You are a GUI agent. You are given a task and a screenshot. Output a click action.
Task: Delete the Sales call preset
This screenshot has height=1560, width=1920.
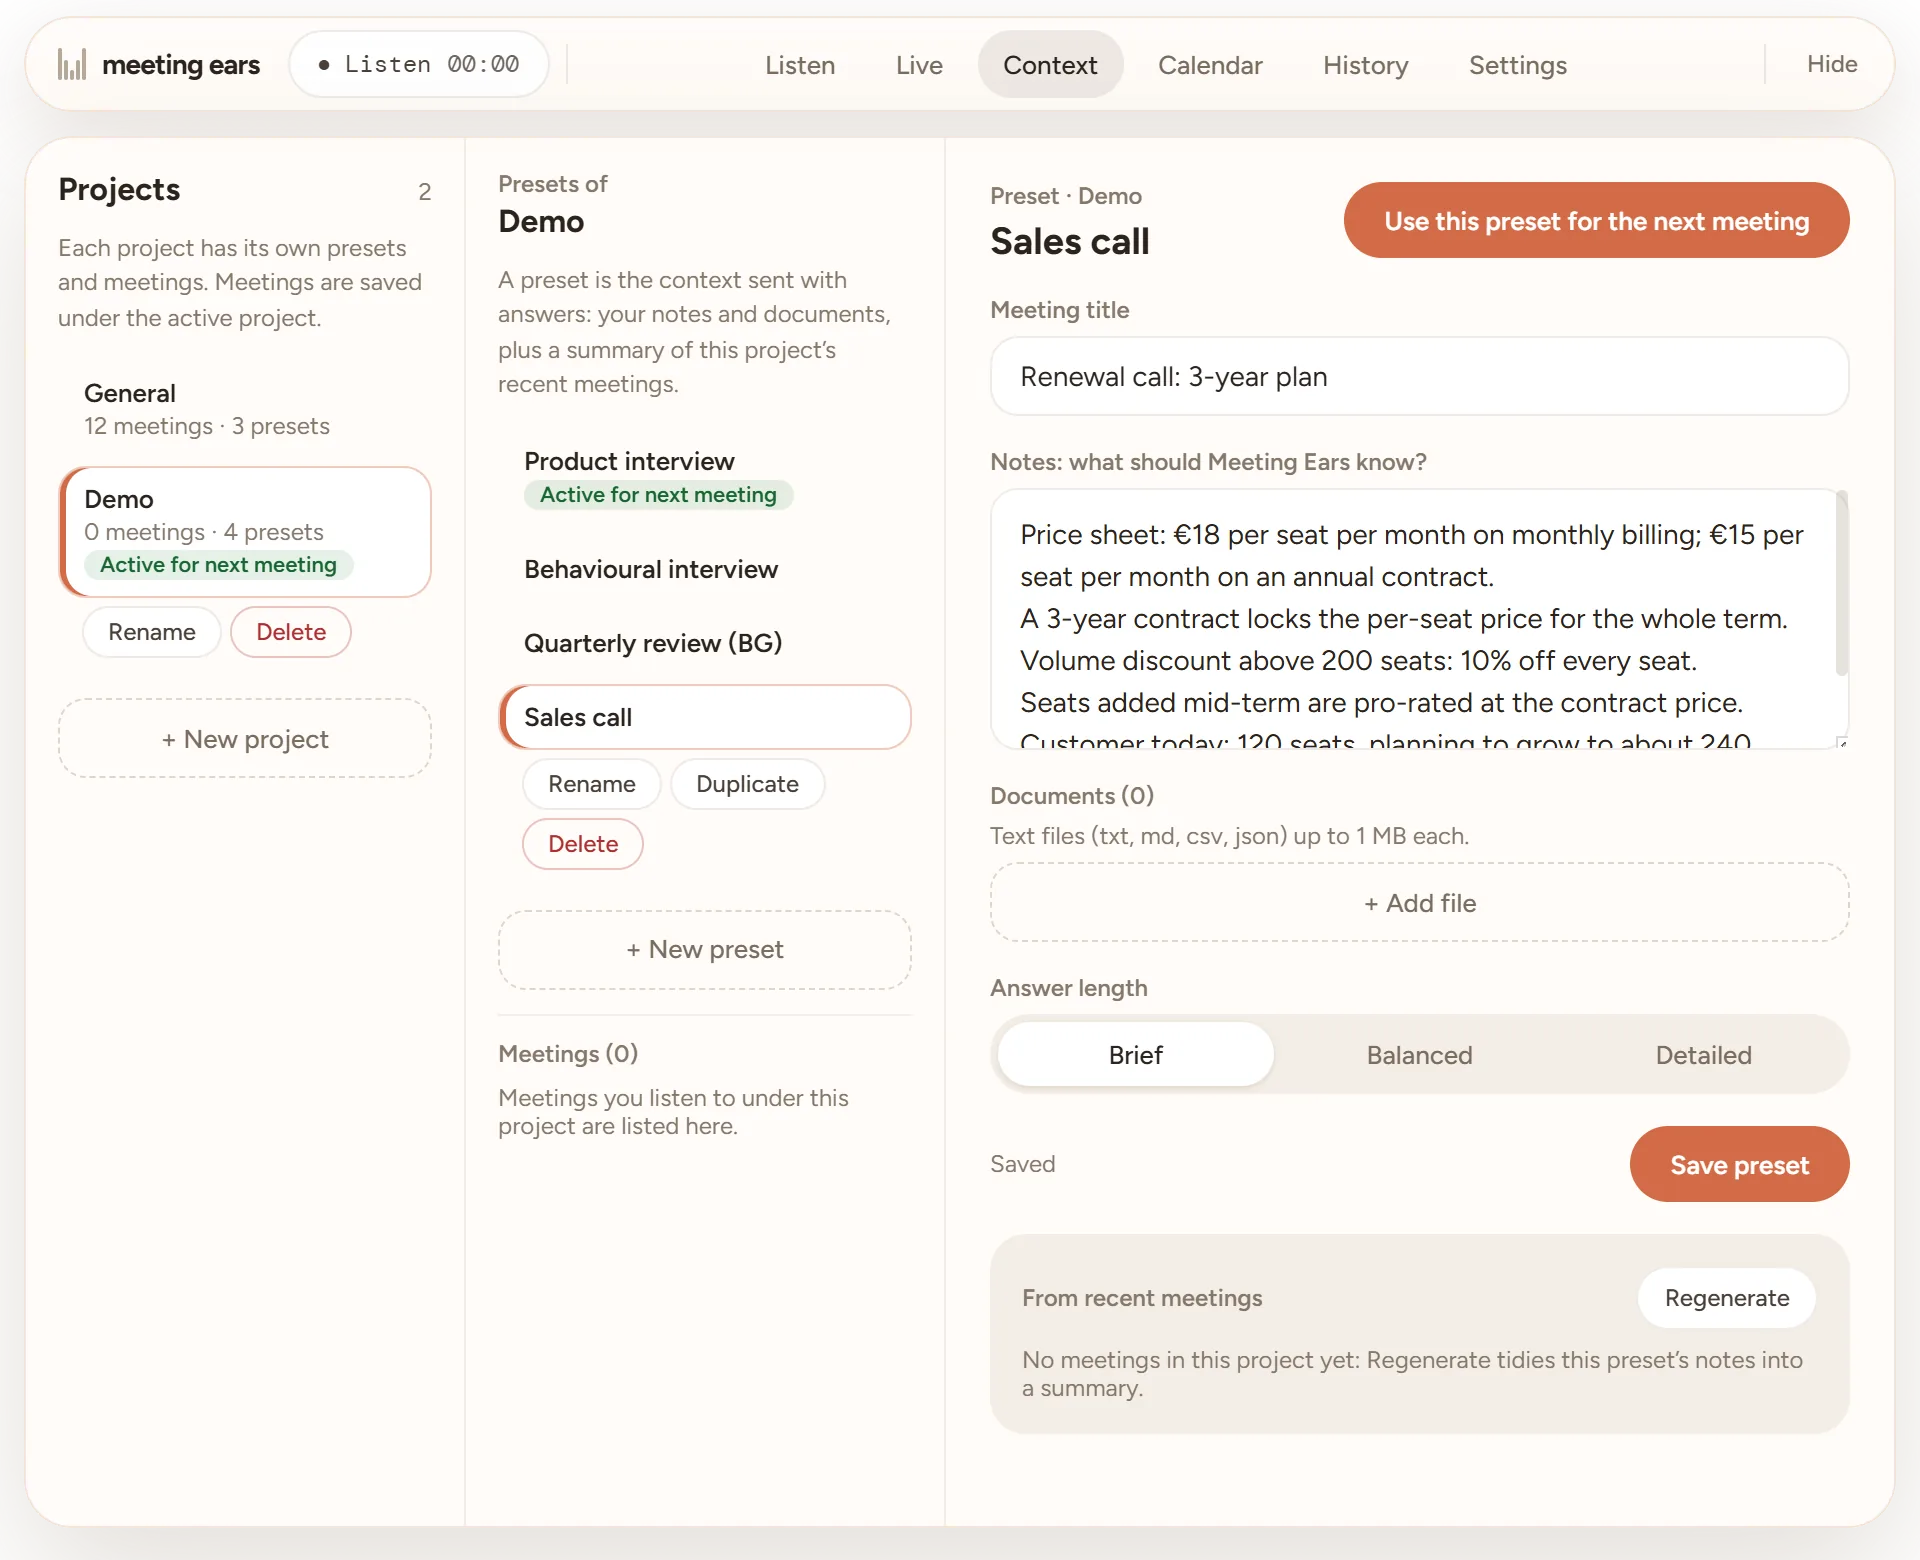click(x=583, y=844)
